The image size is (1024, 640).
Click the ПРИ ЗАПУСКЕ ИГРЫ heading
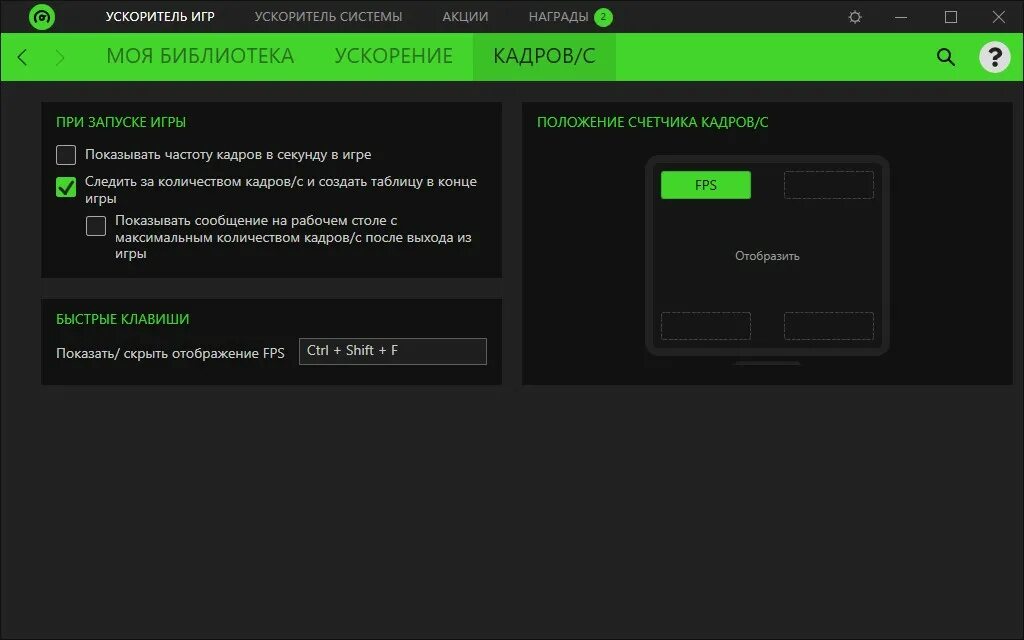[x=121, y=122]
